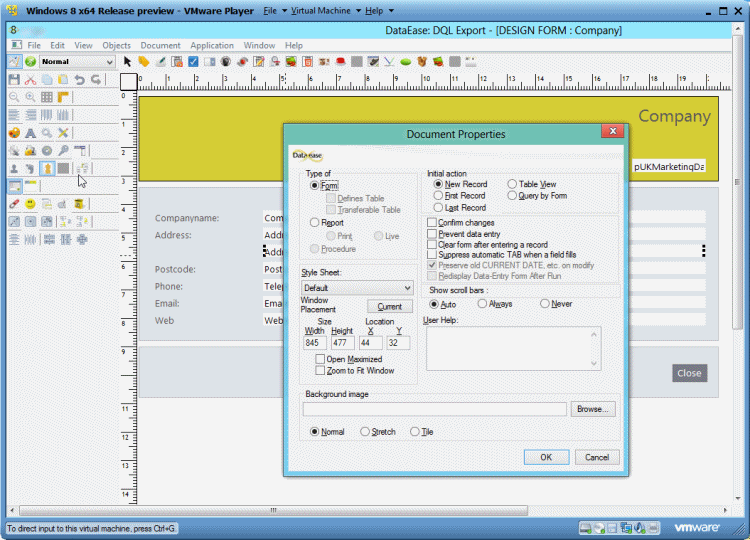Check Zoom to Fit Window option

(x=320, y=371)
